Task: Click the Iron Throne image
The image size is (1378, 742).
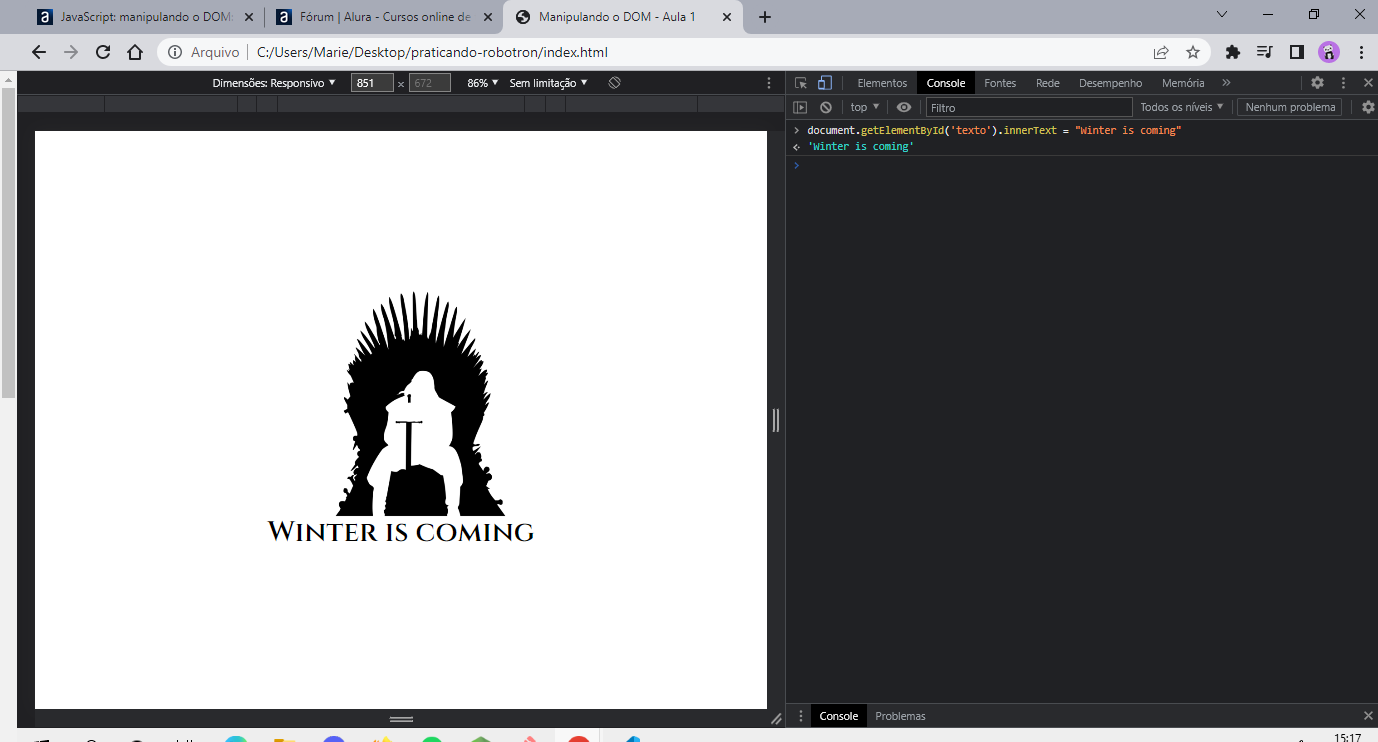Action: (420, 404)
